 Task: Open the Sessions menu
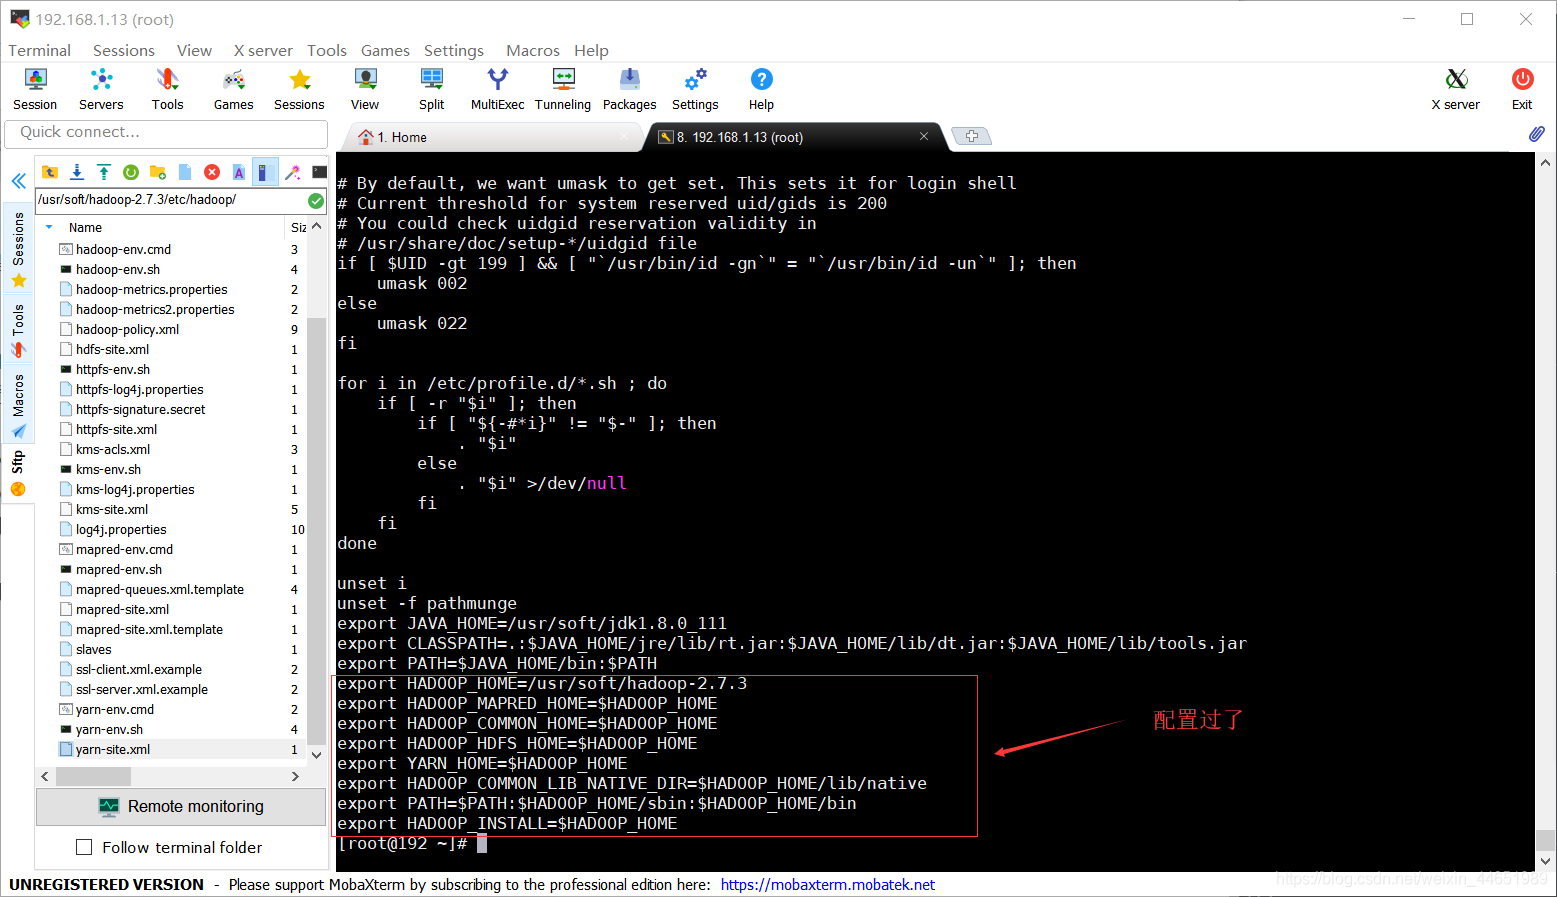[x=124, y=50]
